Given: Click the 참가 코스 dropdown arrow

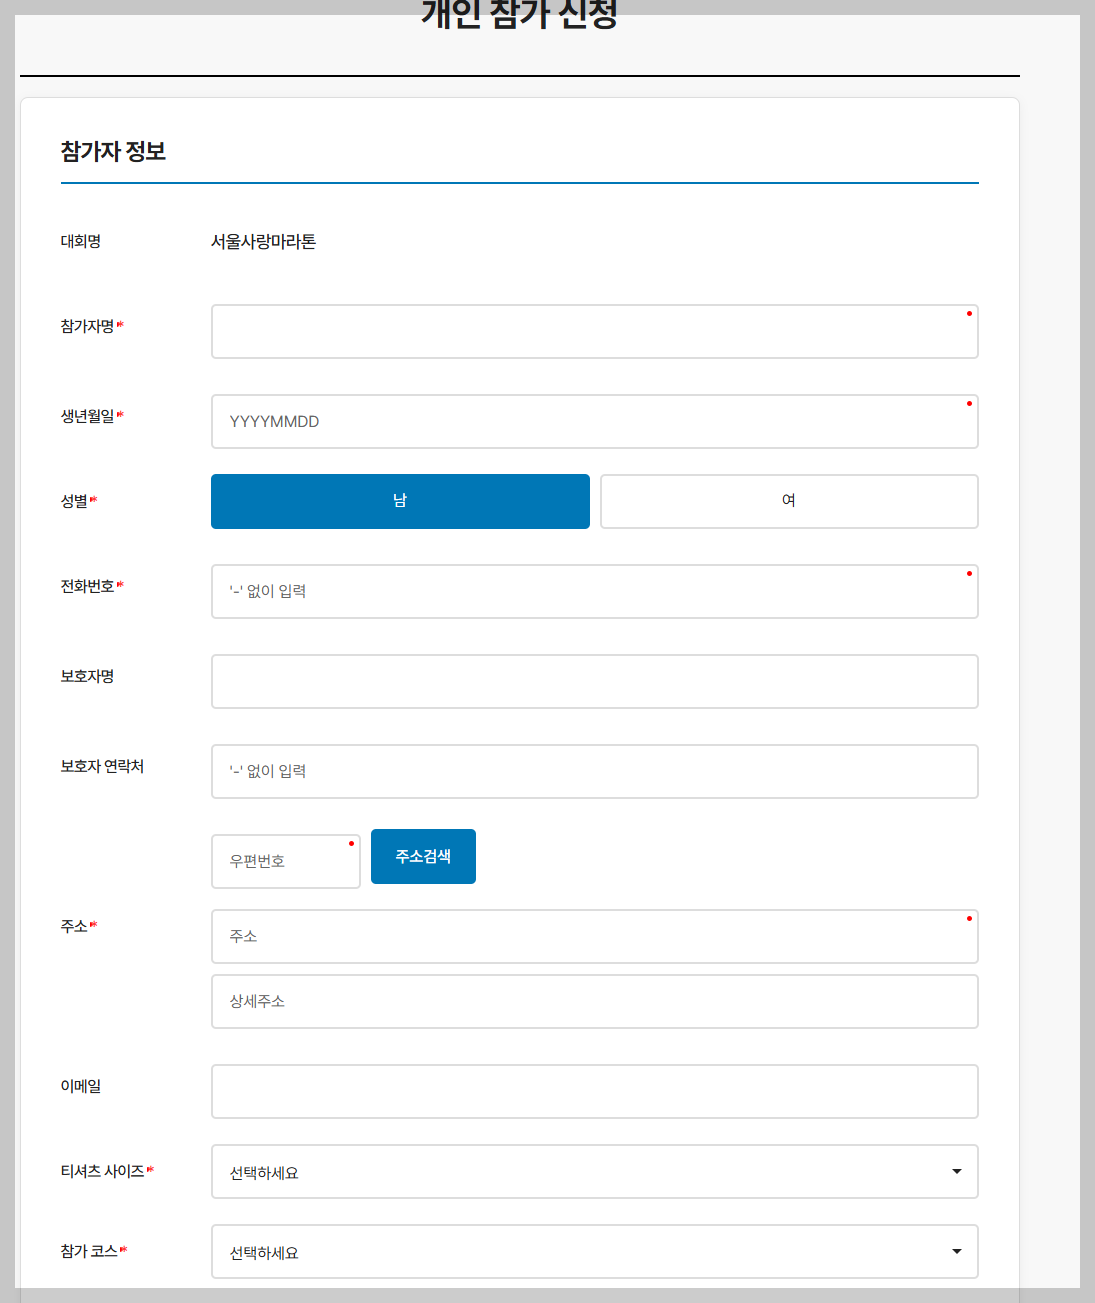Looking at the screenshot, I should [956, 1251].
